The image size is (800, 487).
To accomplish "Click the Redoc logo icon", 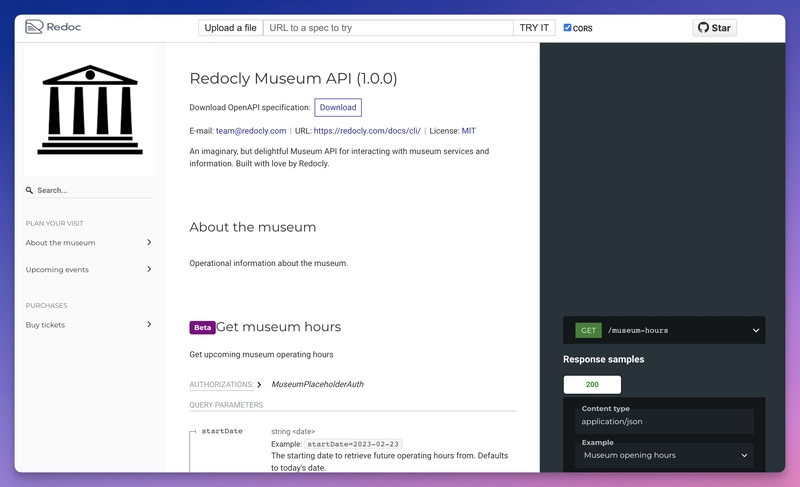I will pos(34,27).
